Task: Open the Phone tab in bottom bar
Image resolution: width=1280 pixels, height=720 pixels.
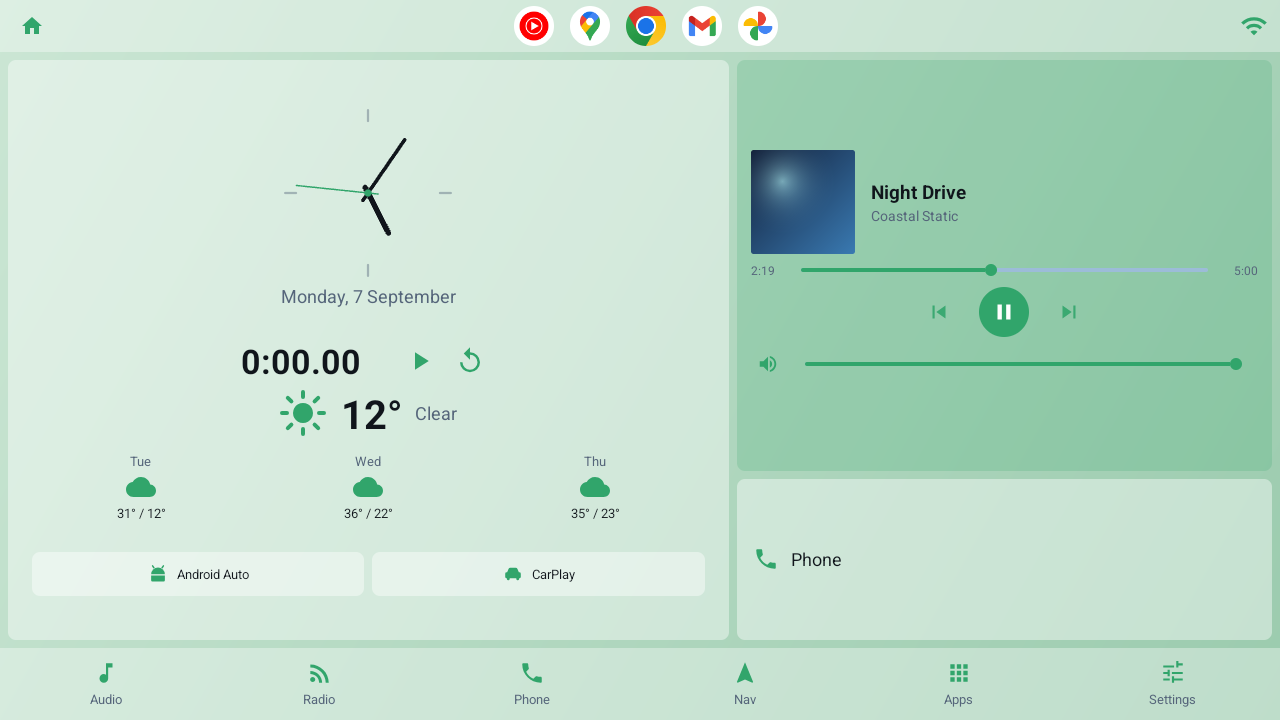Action: pyautogui.click(x=532, y=684)
